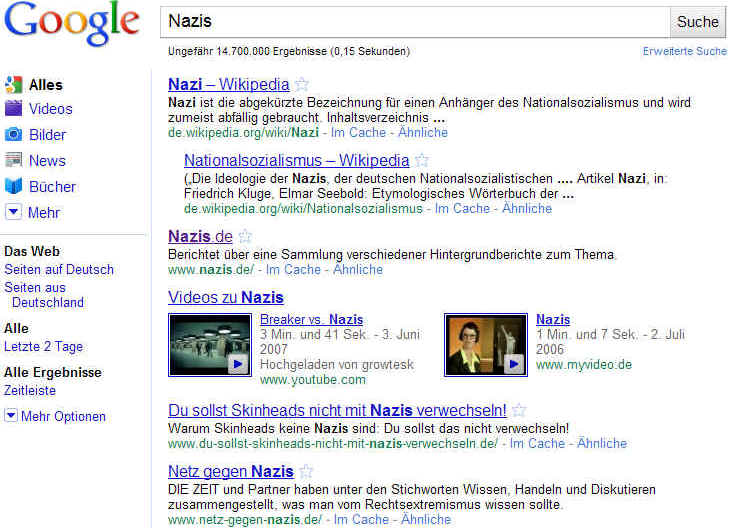Click the Bücher book icon
Screen dimensions: 733x528
(14, 186)
